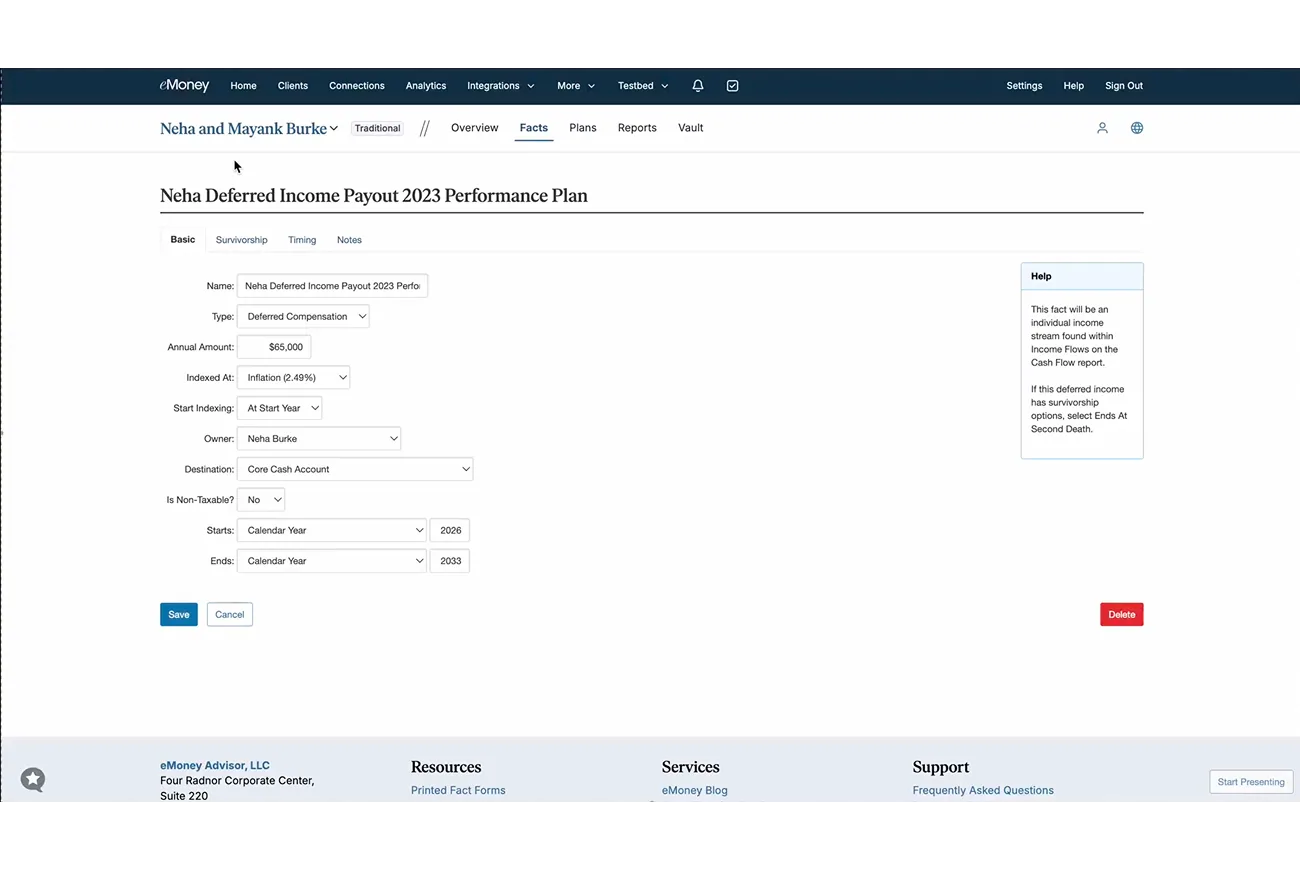Click the task checklist icon
This screenshot has height=870, width=1300.
tap(733, 86)
